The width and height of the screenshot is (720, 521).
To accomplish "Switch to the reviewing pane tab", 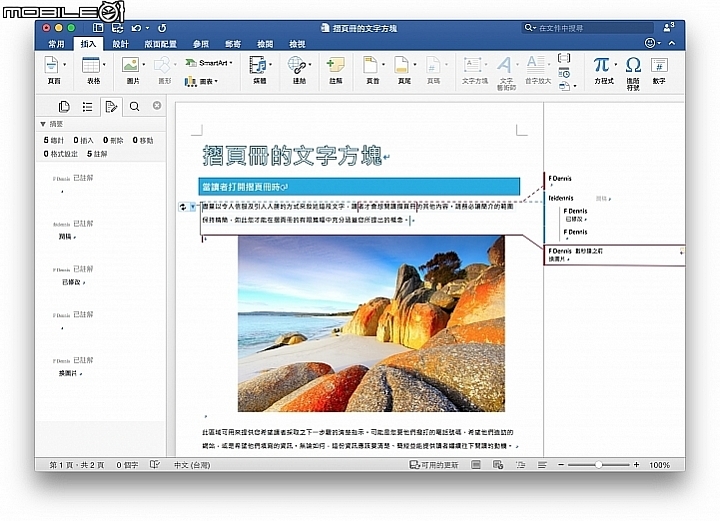I will [111, 107].
